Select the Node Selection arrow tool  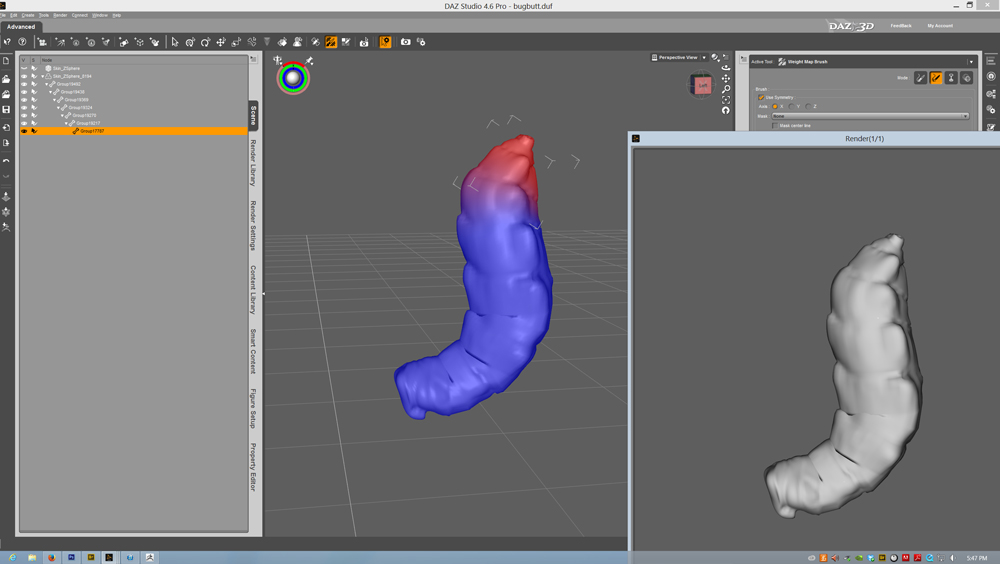click(x=175, y=42)
